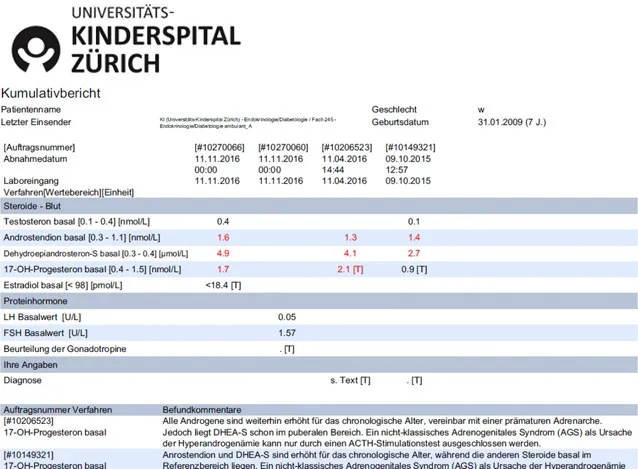Click the red Androstendion value 1.6
Viewport: 638px width, 469px height.
tap(223, 237)
